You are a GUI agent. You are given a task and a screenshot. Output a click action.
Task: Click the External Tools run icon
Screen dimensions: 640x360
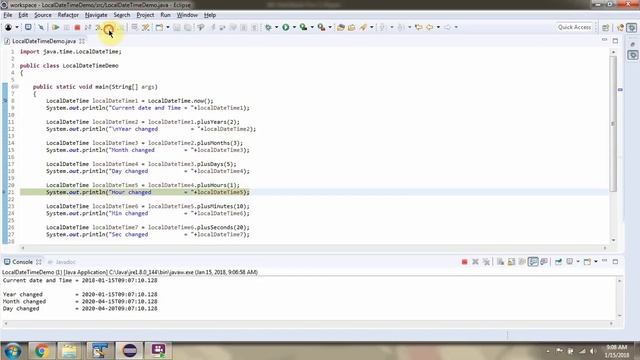pos(322,27)
